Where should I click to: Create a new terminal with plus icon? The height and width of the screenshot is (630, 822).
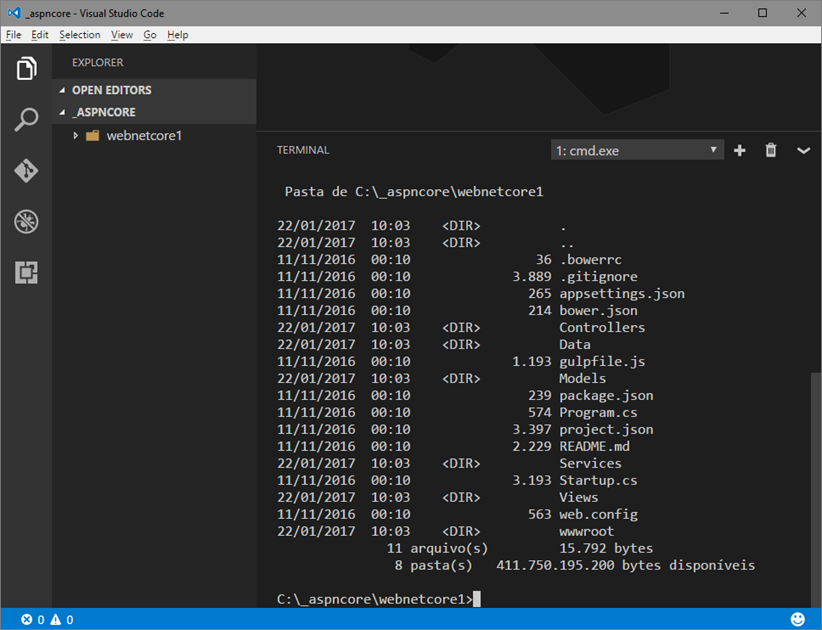(740, 150)
